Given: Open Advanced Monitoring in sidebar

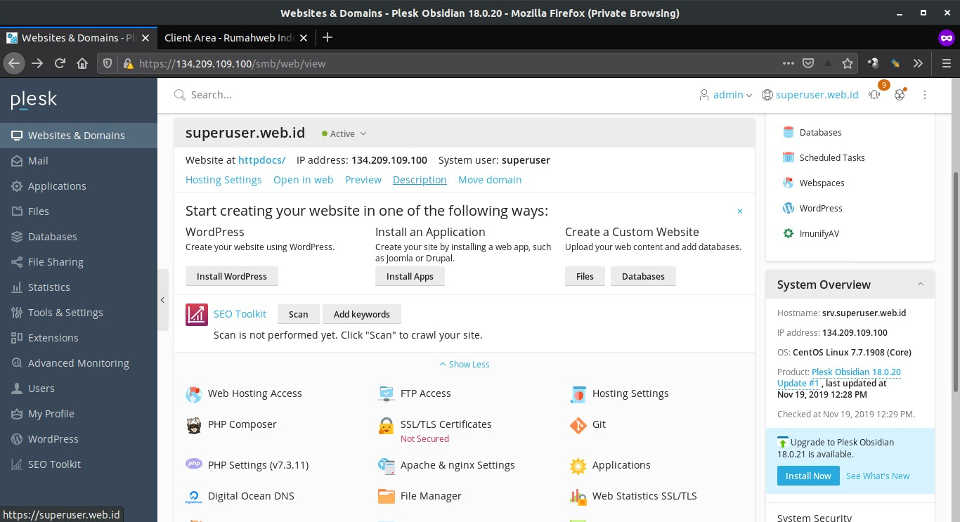Looking at the screenshot, I should [78, 363].
